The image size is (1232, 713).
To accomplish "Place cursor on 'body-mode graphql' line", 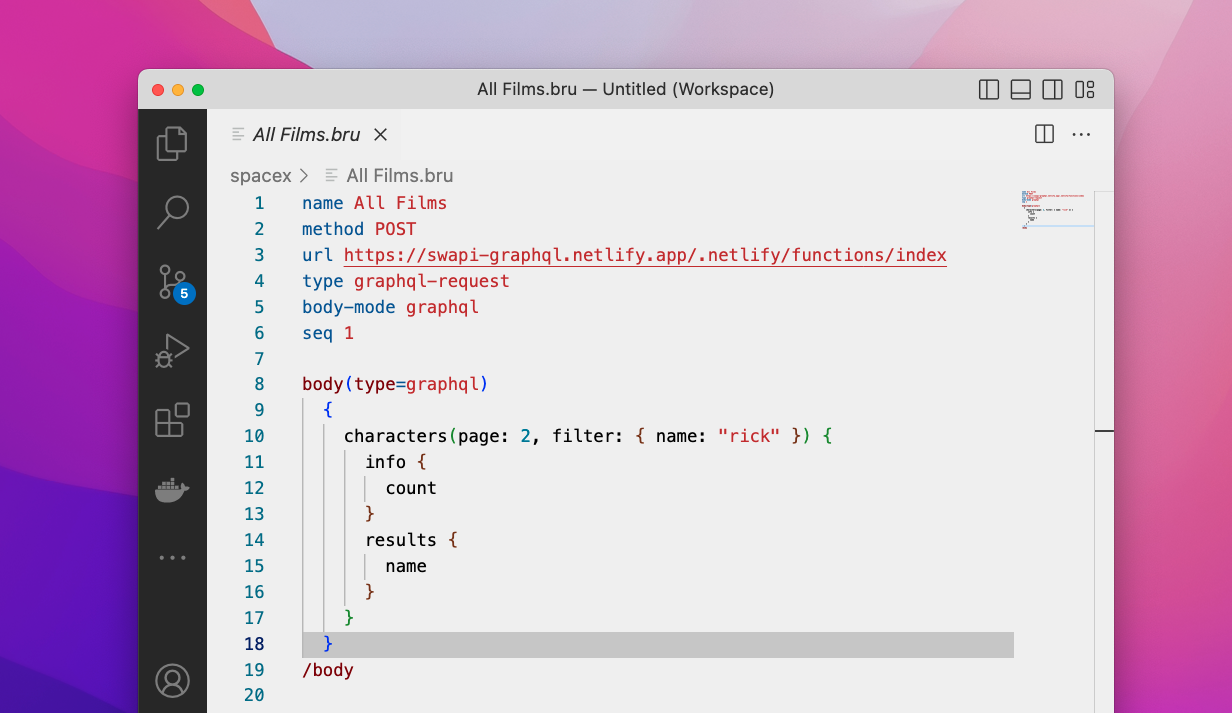I will click(x=390, y=307).
